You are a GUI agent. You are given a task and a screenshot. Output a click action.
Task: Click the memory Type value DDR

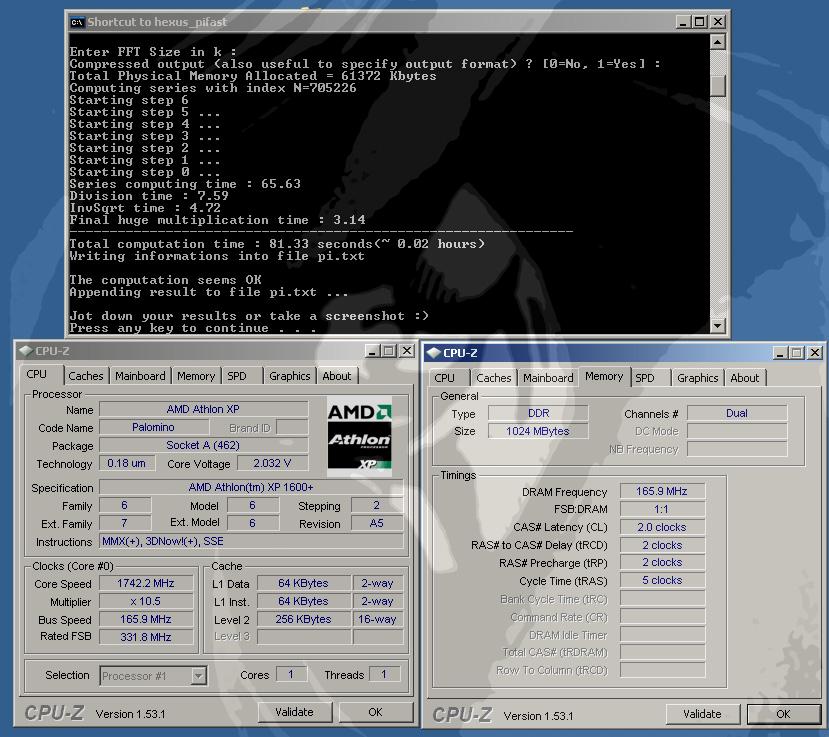tap(538, 413)
